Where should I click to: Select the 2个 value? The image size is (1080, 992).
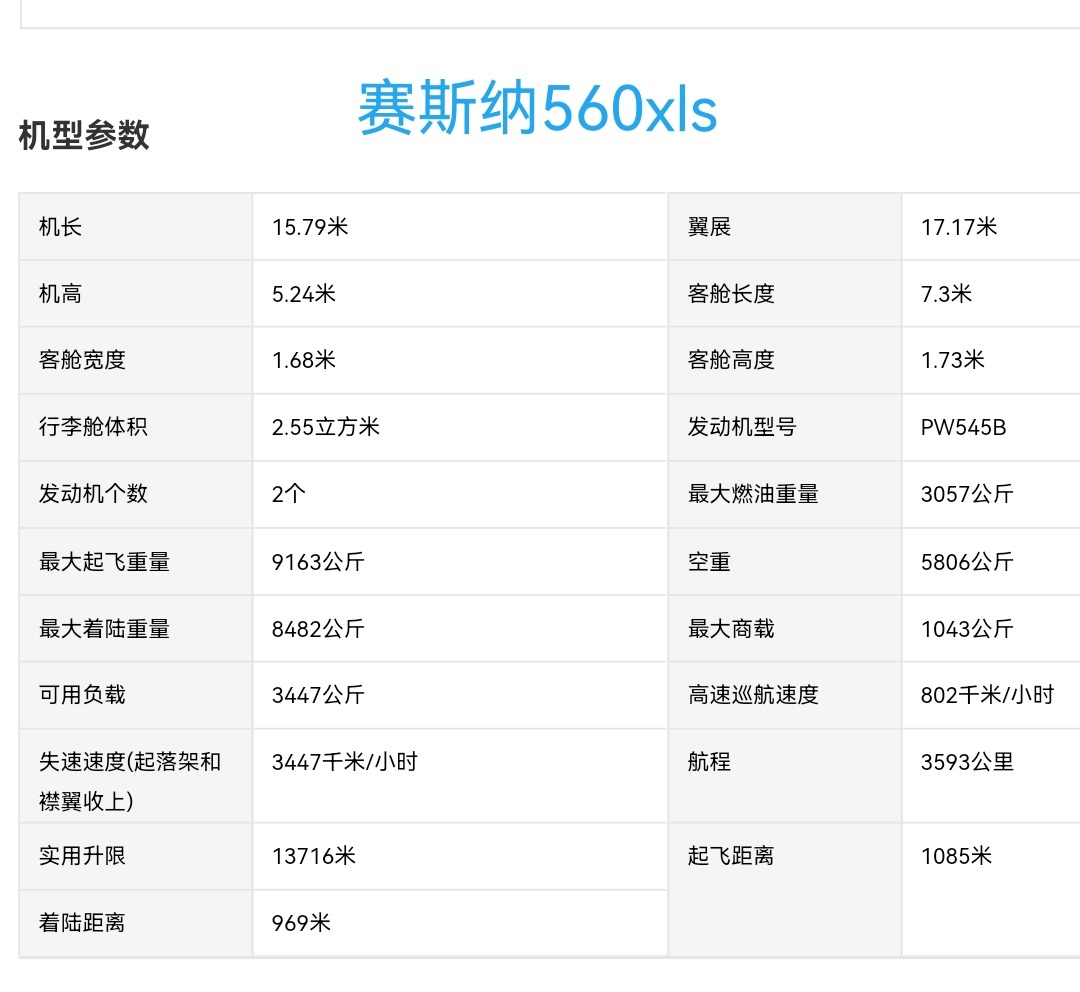coord(289,494)
